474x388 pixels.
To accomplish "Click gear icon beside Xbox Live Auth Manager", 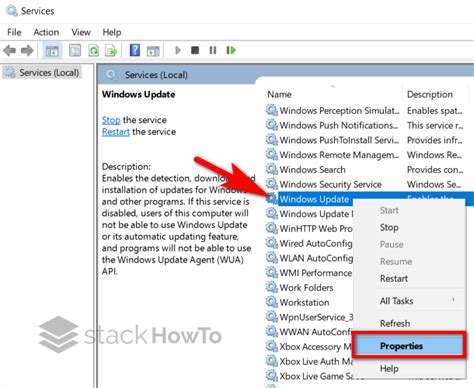I will 272,361.
